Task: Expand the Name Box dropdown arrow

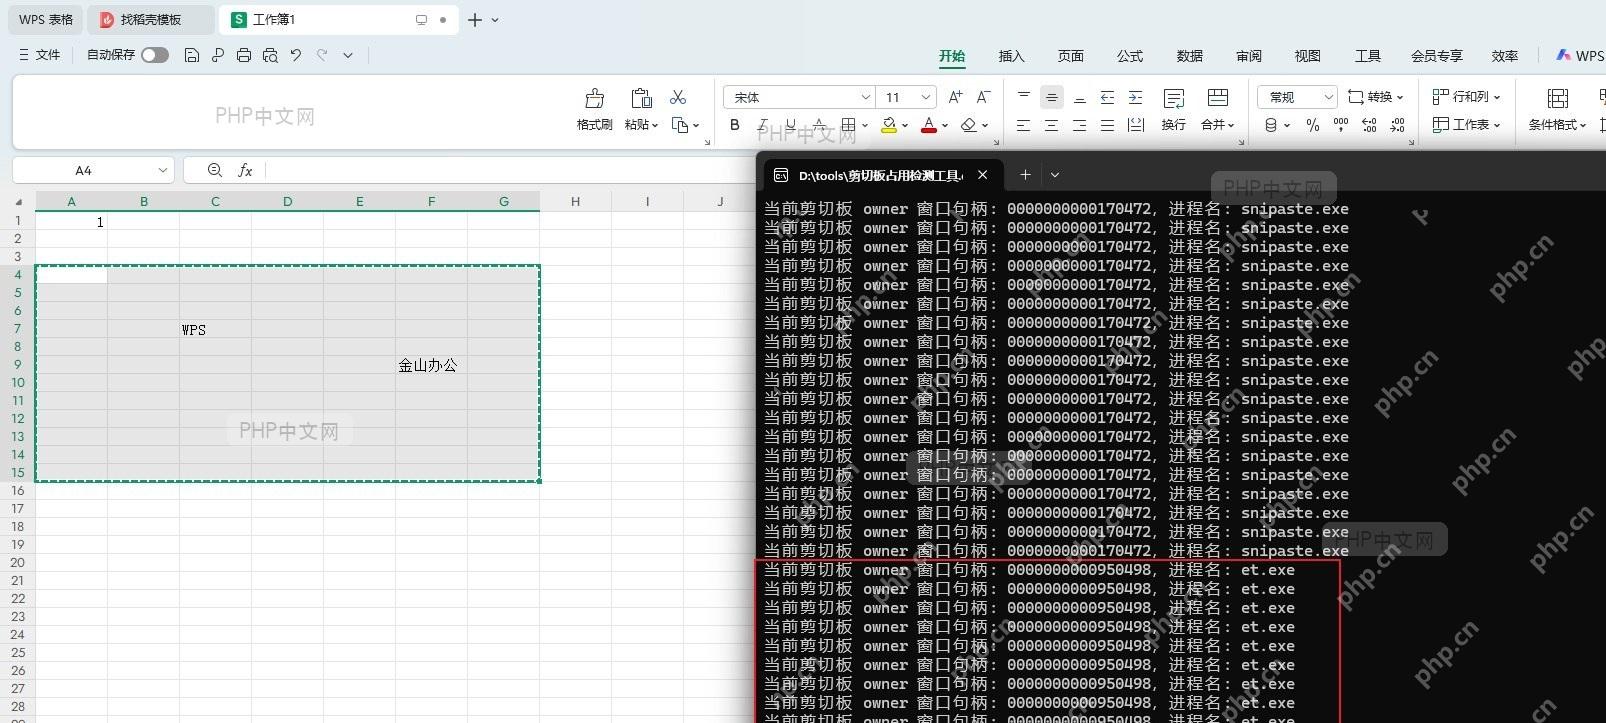Action: point(162,171)
